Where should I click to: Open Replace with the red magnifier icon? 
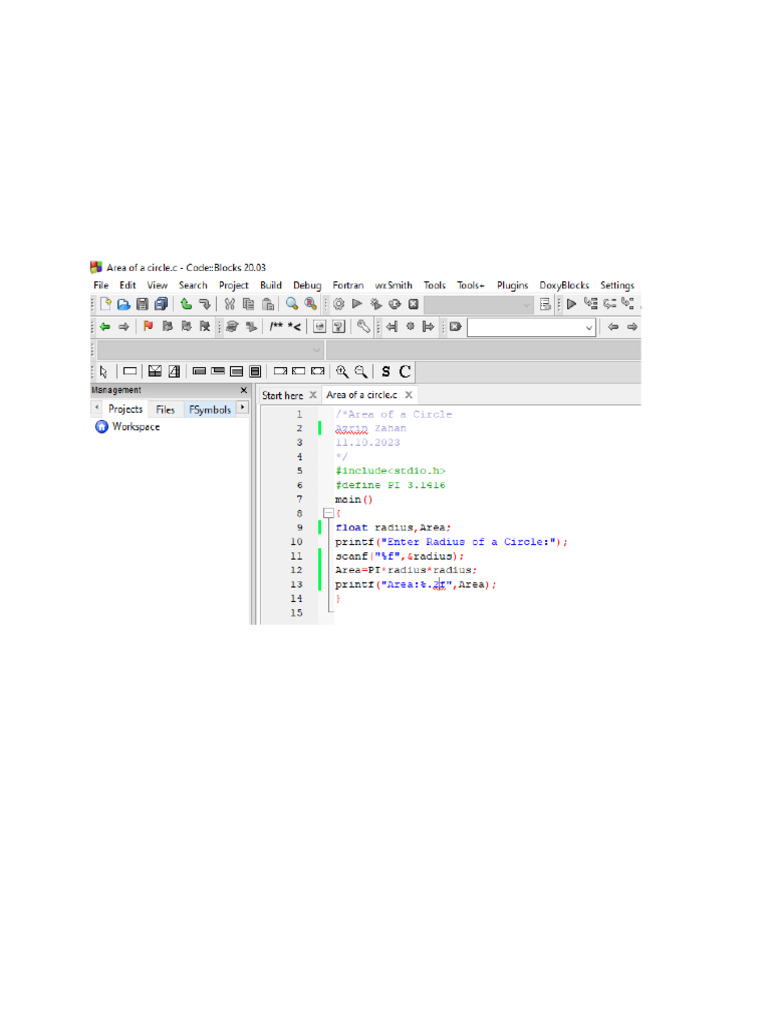(311, 304)
